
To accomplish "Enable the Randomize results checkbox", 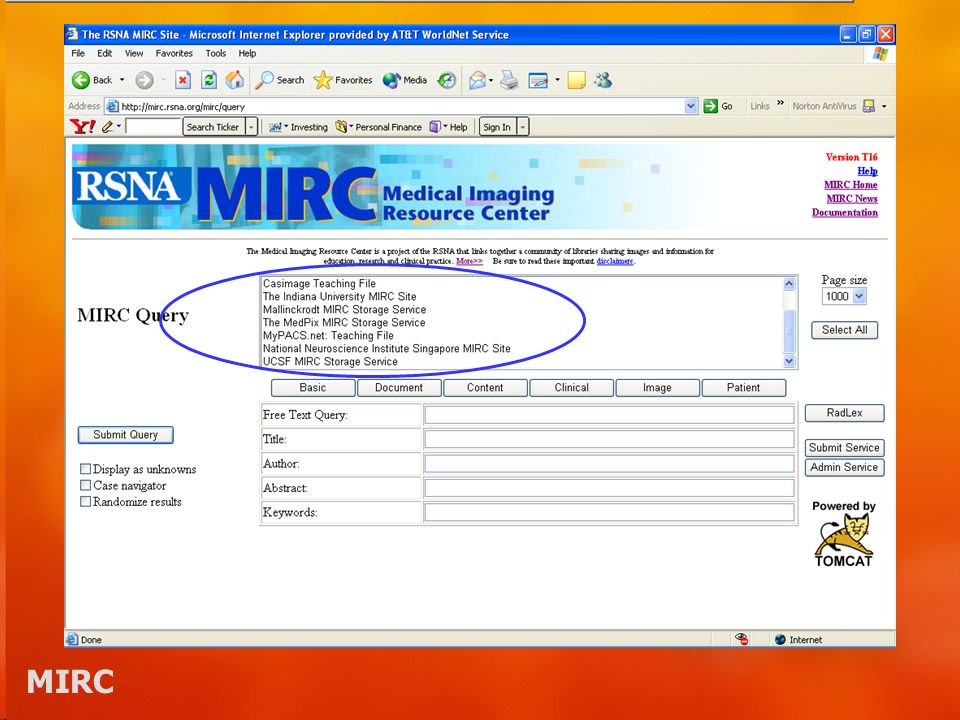I will coord(86,502).
